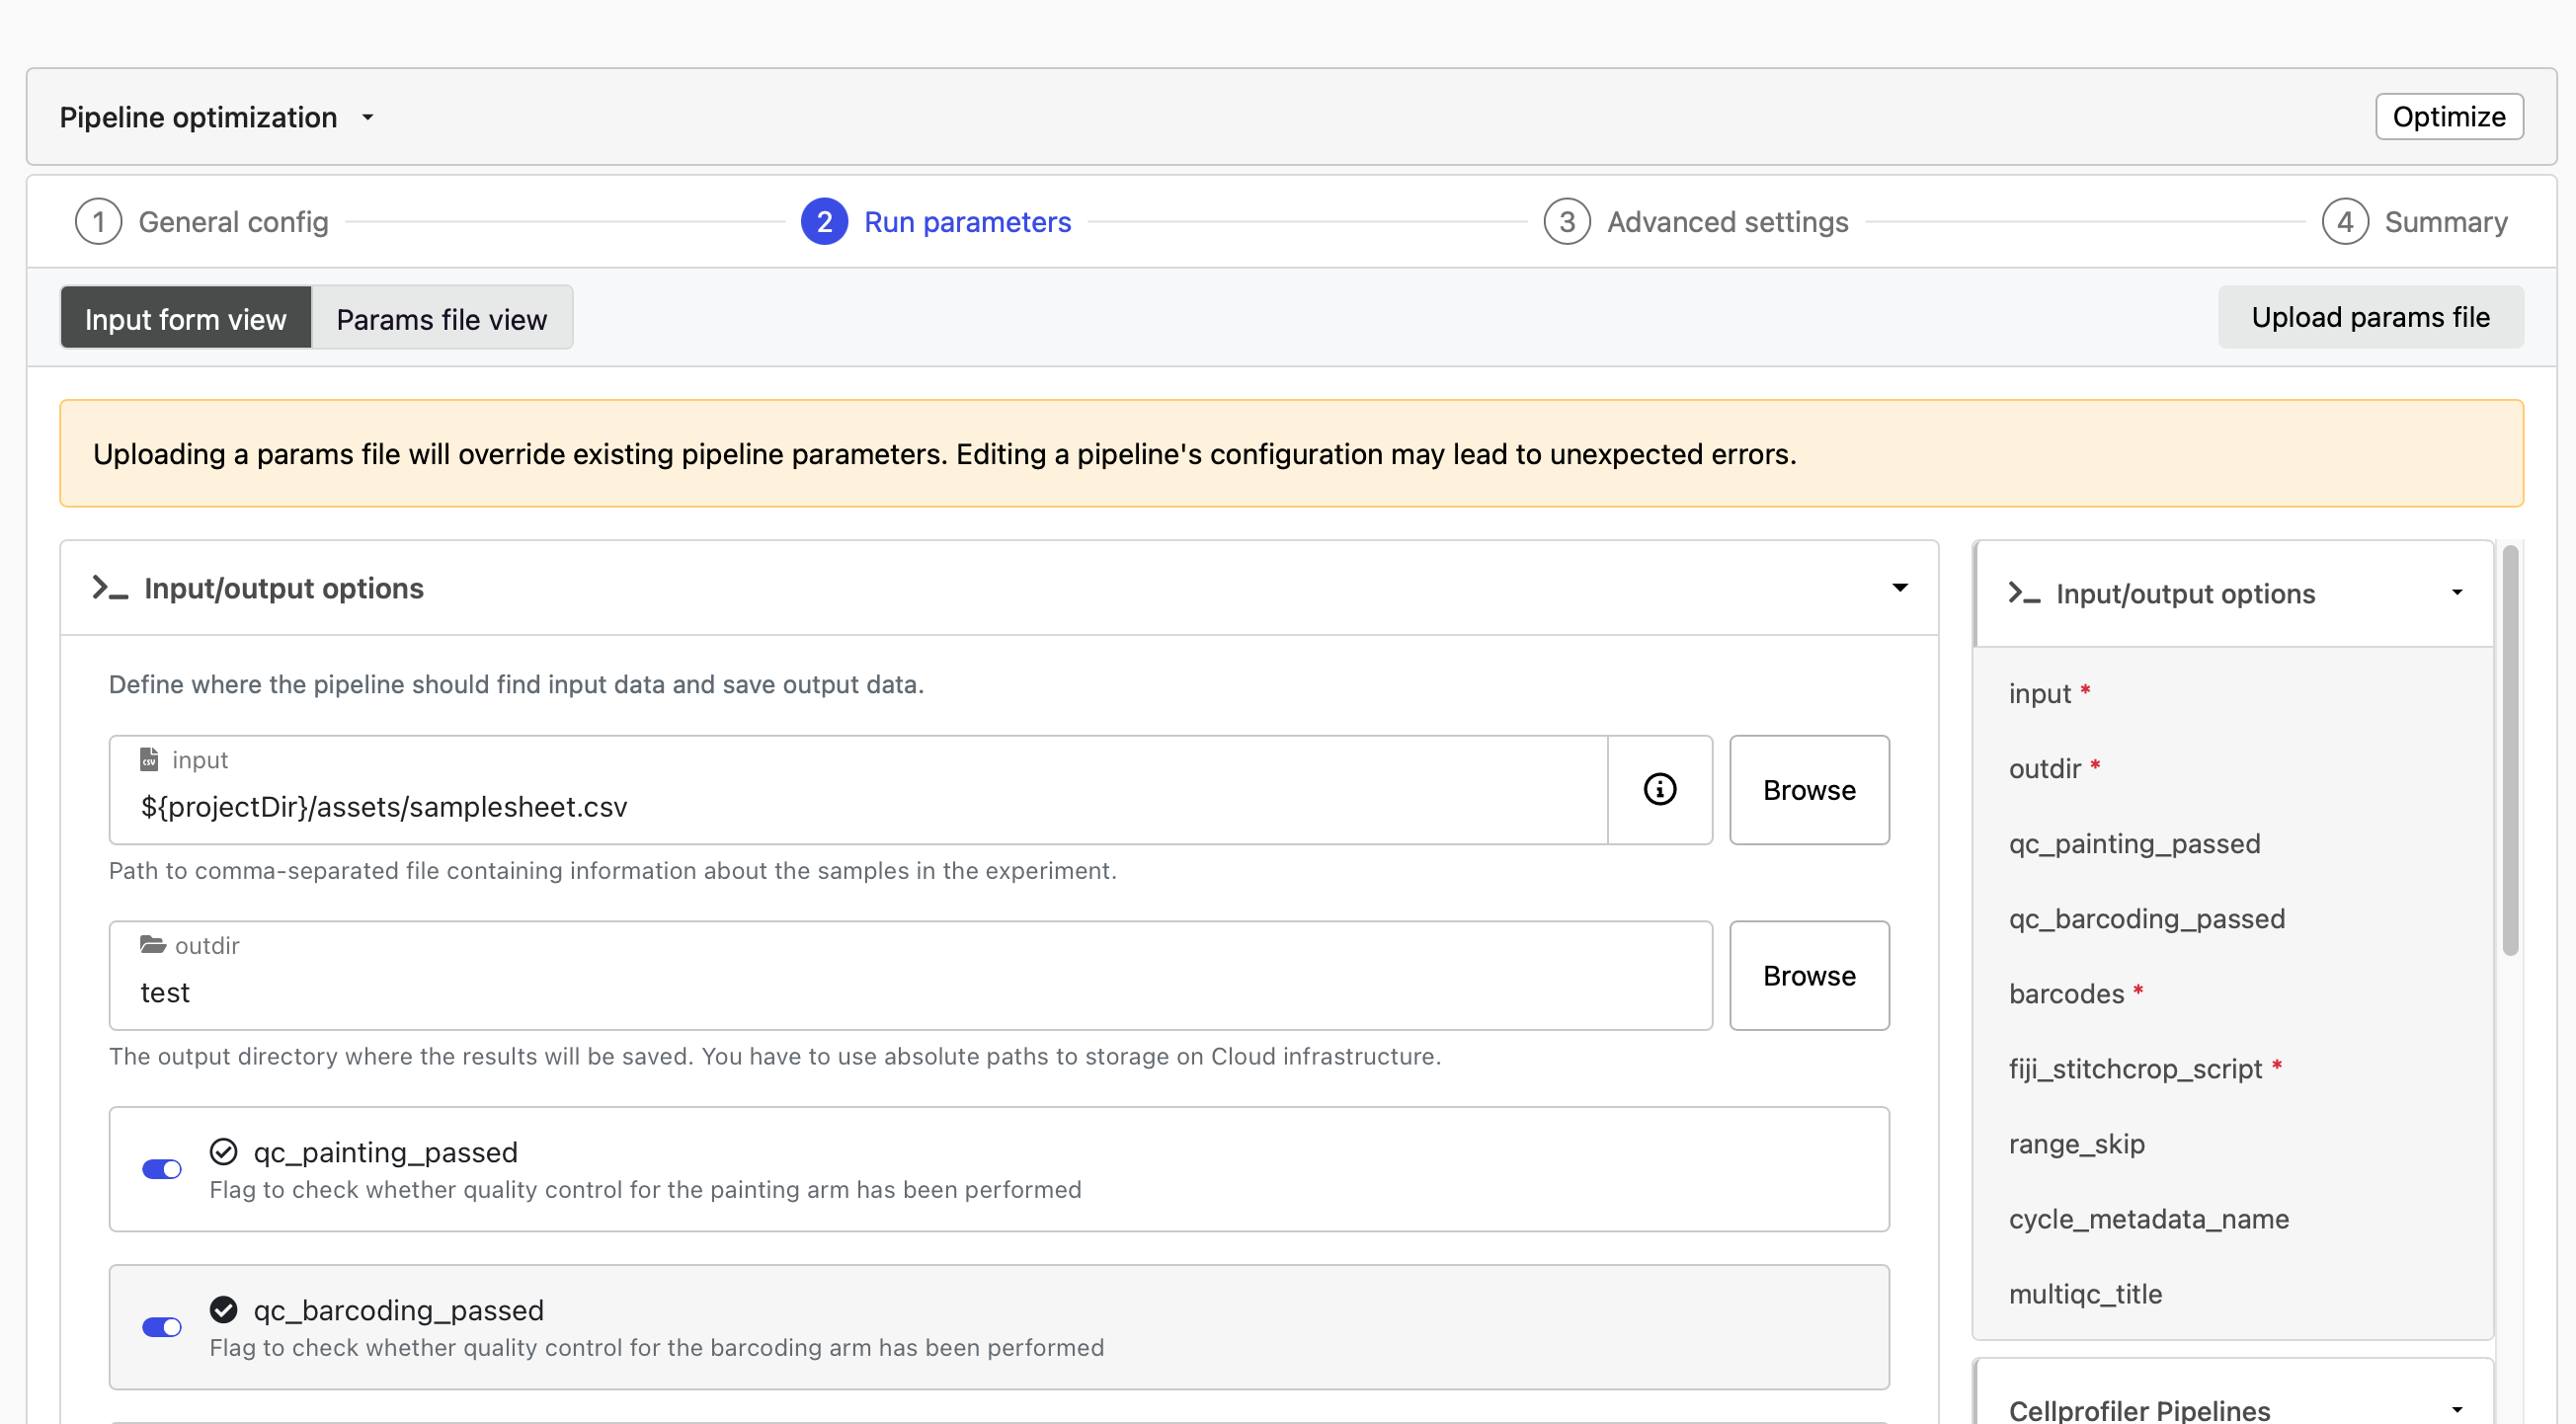This screenshot has height=1424, width=2576.
Task: Click the terminal prompt icon in main section header
Action: pyautogui.click(x=110, y=588)
